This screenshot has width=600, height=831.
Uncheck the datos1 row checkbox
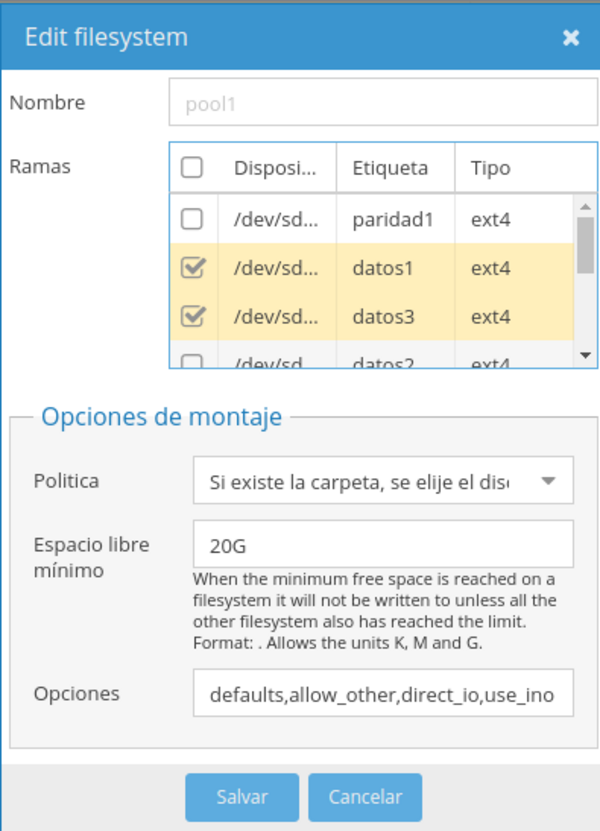[x=192, y=268]
